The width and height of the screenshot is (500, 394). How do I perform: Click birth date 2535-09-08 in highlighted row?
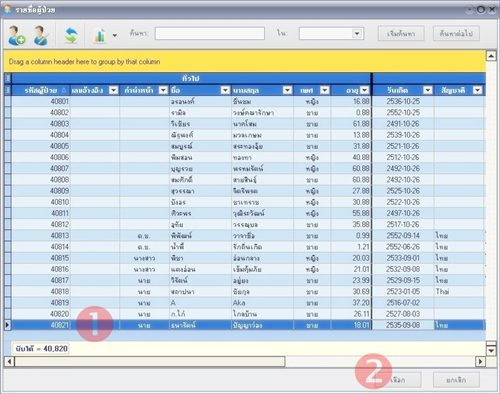click(x=403, y=325)
